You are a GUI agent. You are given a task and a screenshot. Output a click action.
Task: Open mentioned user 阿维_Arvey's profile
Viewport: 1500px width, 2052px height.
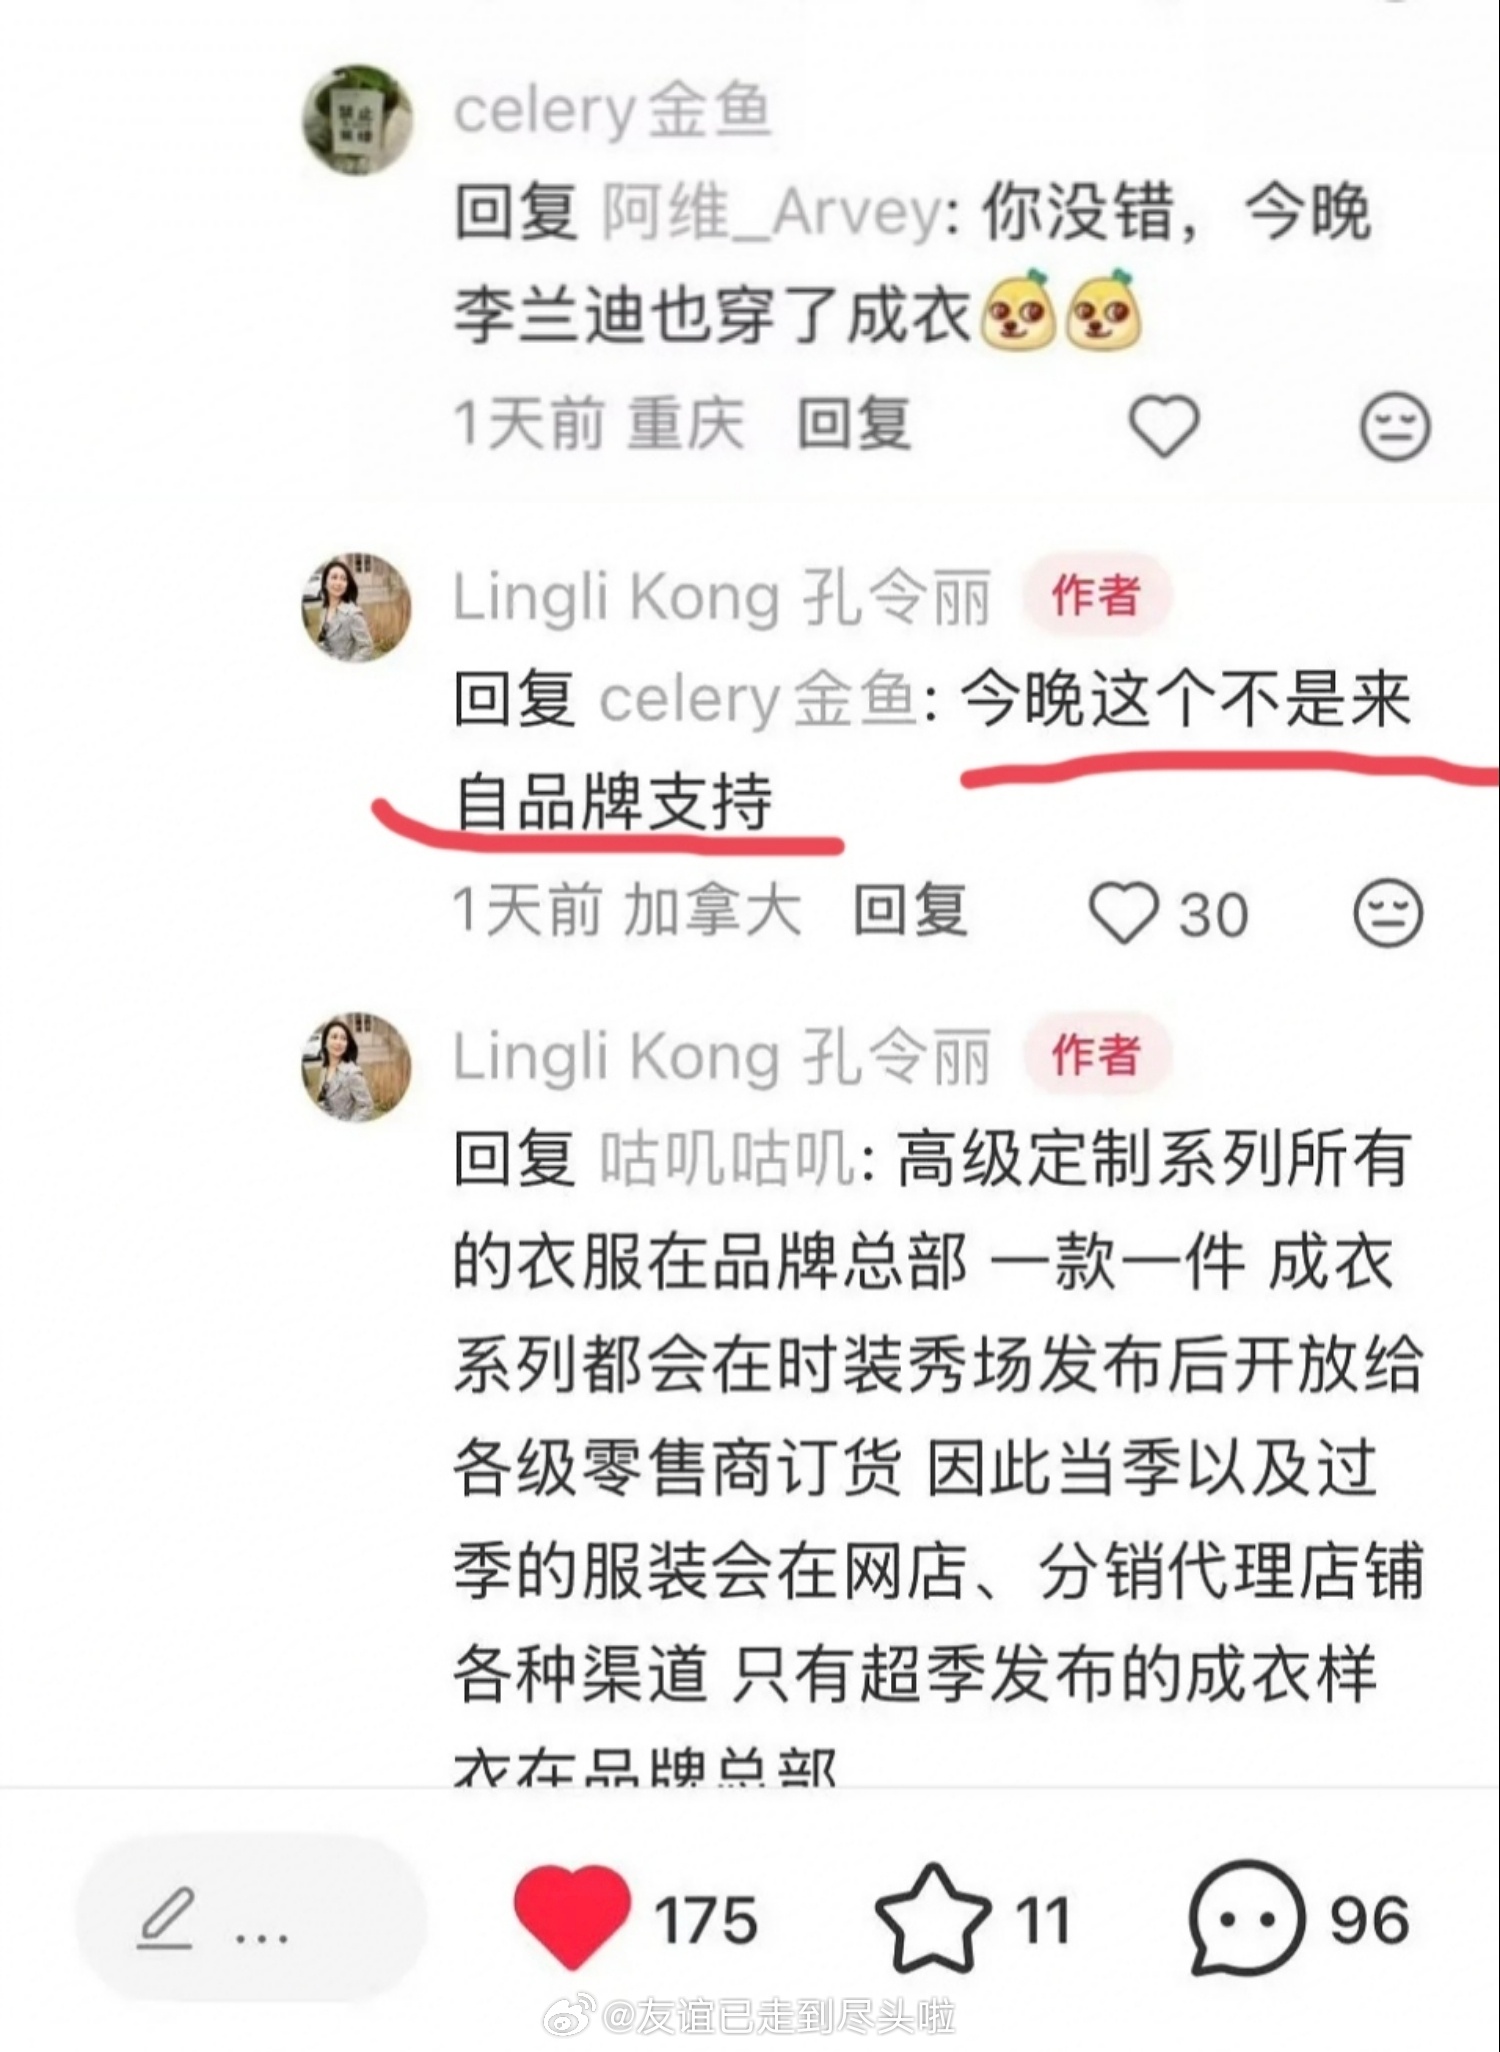click(772, 213)
